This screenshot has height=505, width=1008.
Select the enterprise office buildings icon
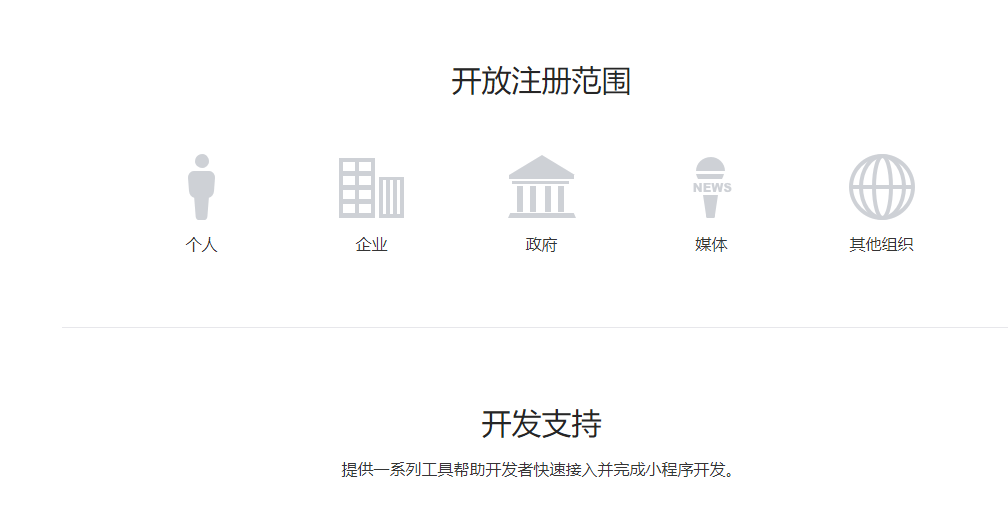coord(371,188)
